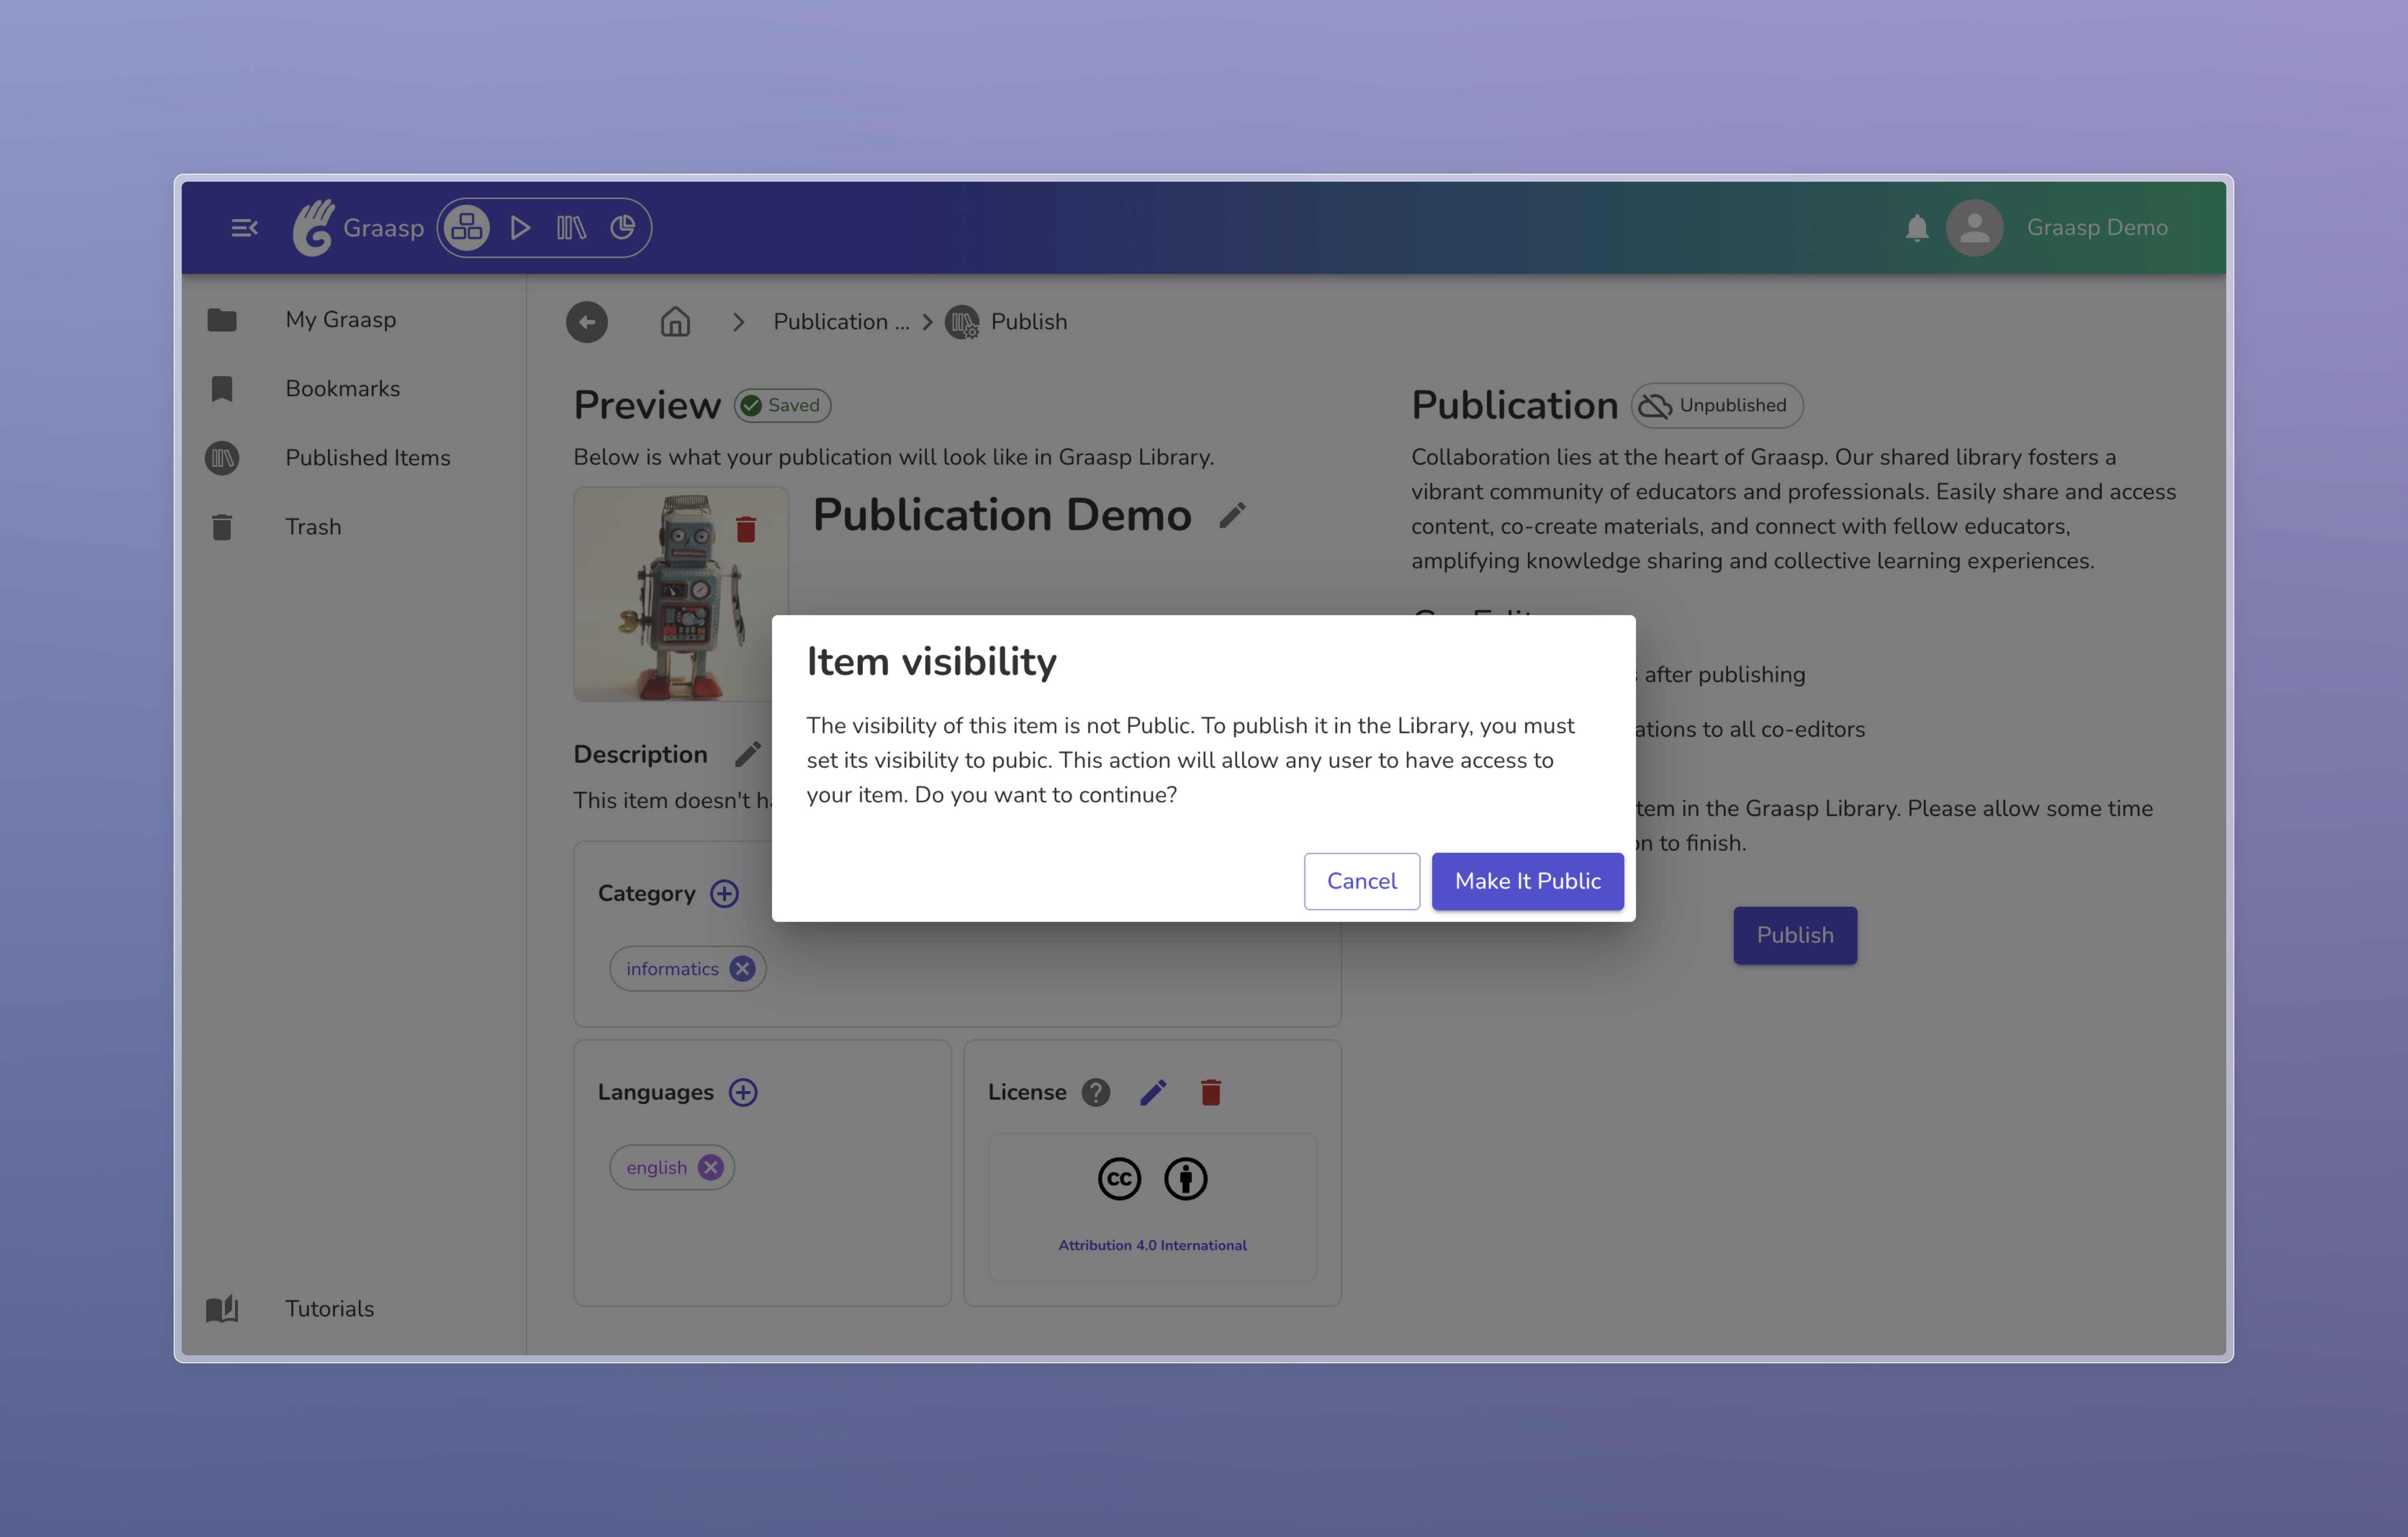Add a new category

725,893
